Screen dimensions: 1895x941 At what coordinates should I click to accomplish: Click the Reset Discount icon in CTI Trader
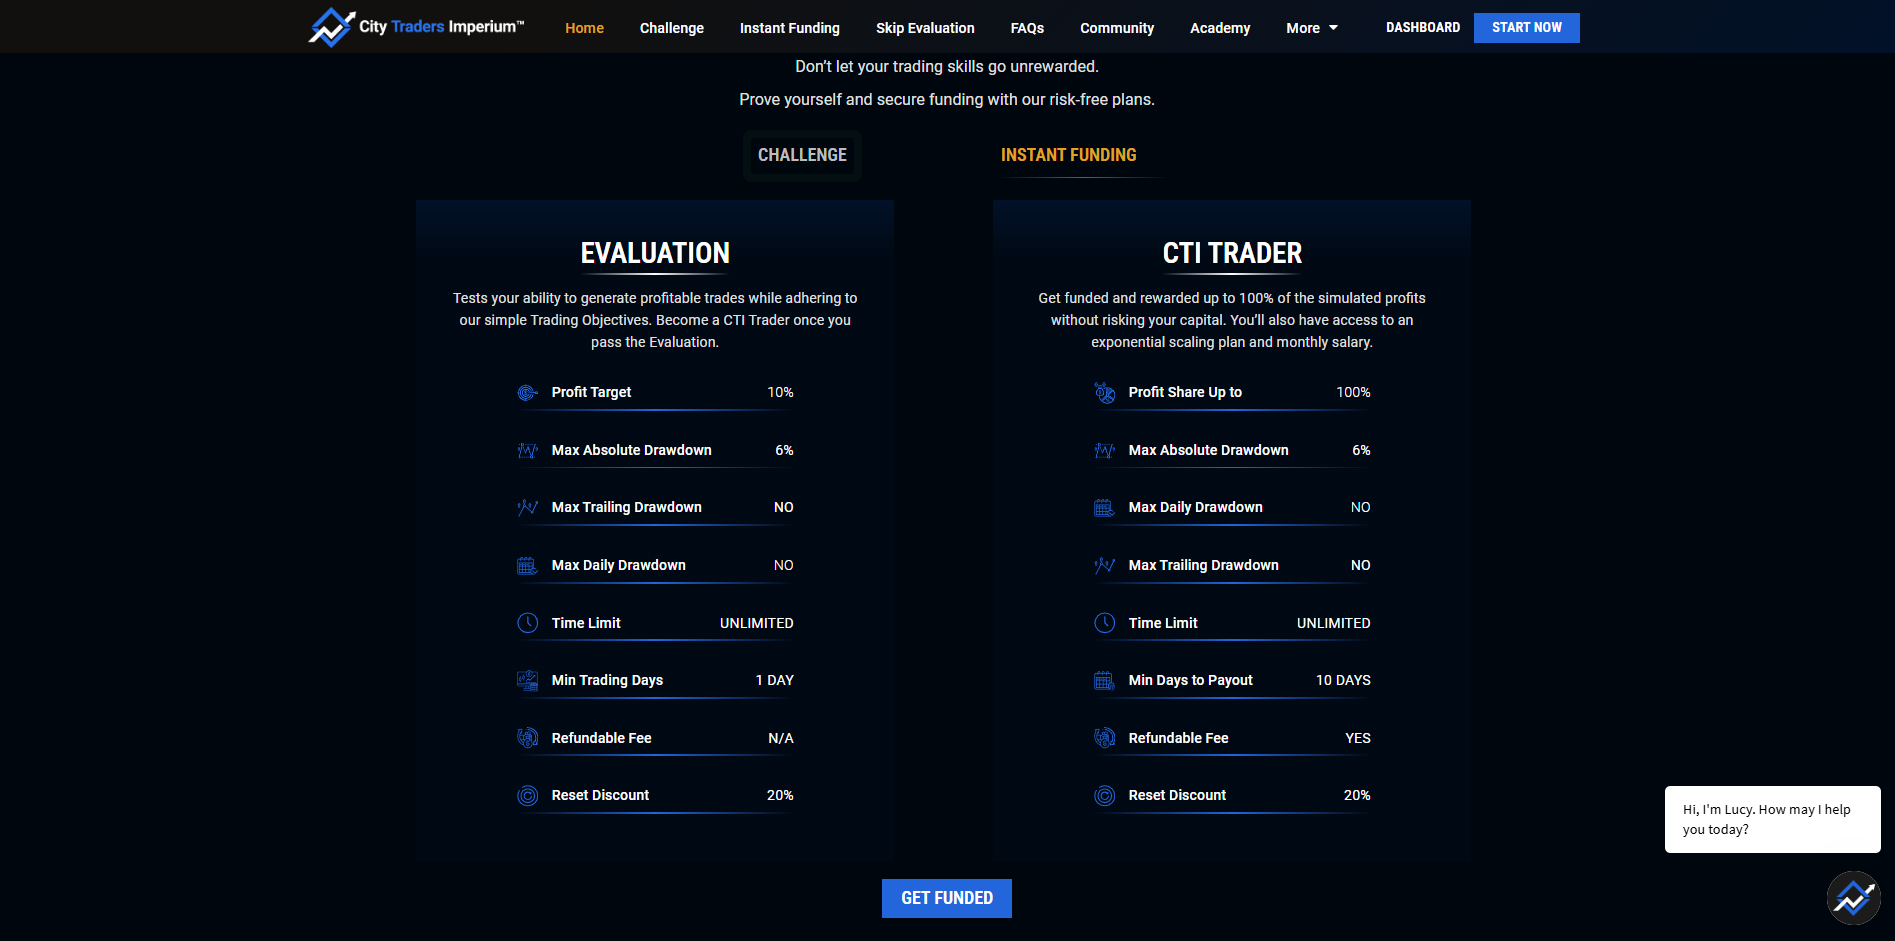(x=1104, y=796)
